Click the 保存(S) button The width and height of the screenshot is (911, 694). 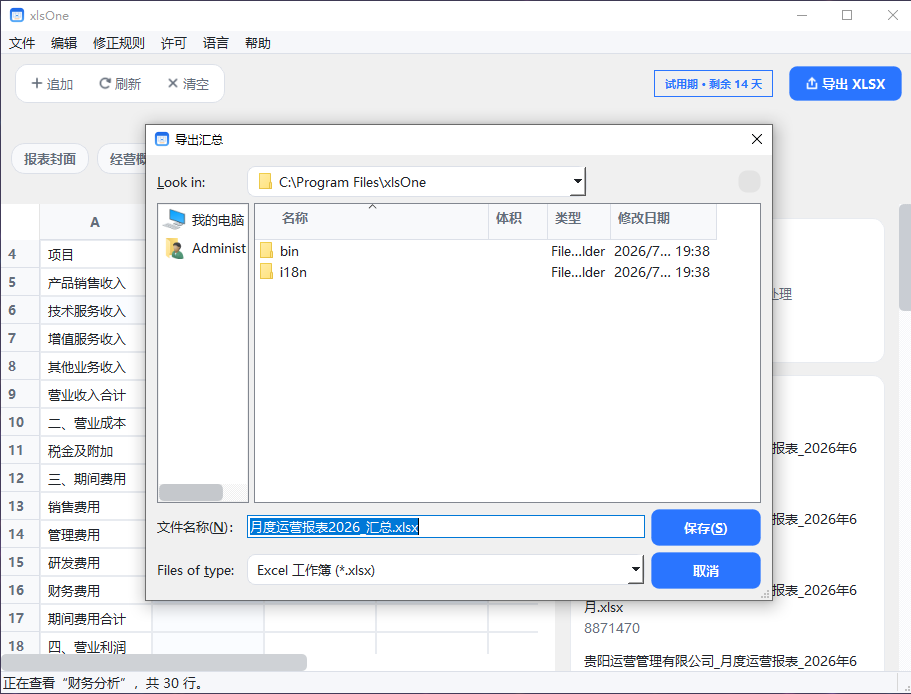coord(705,527)
